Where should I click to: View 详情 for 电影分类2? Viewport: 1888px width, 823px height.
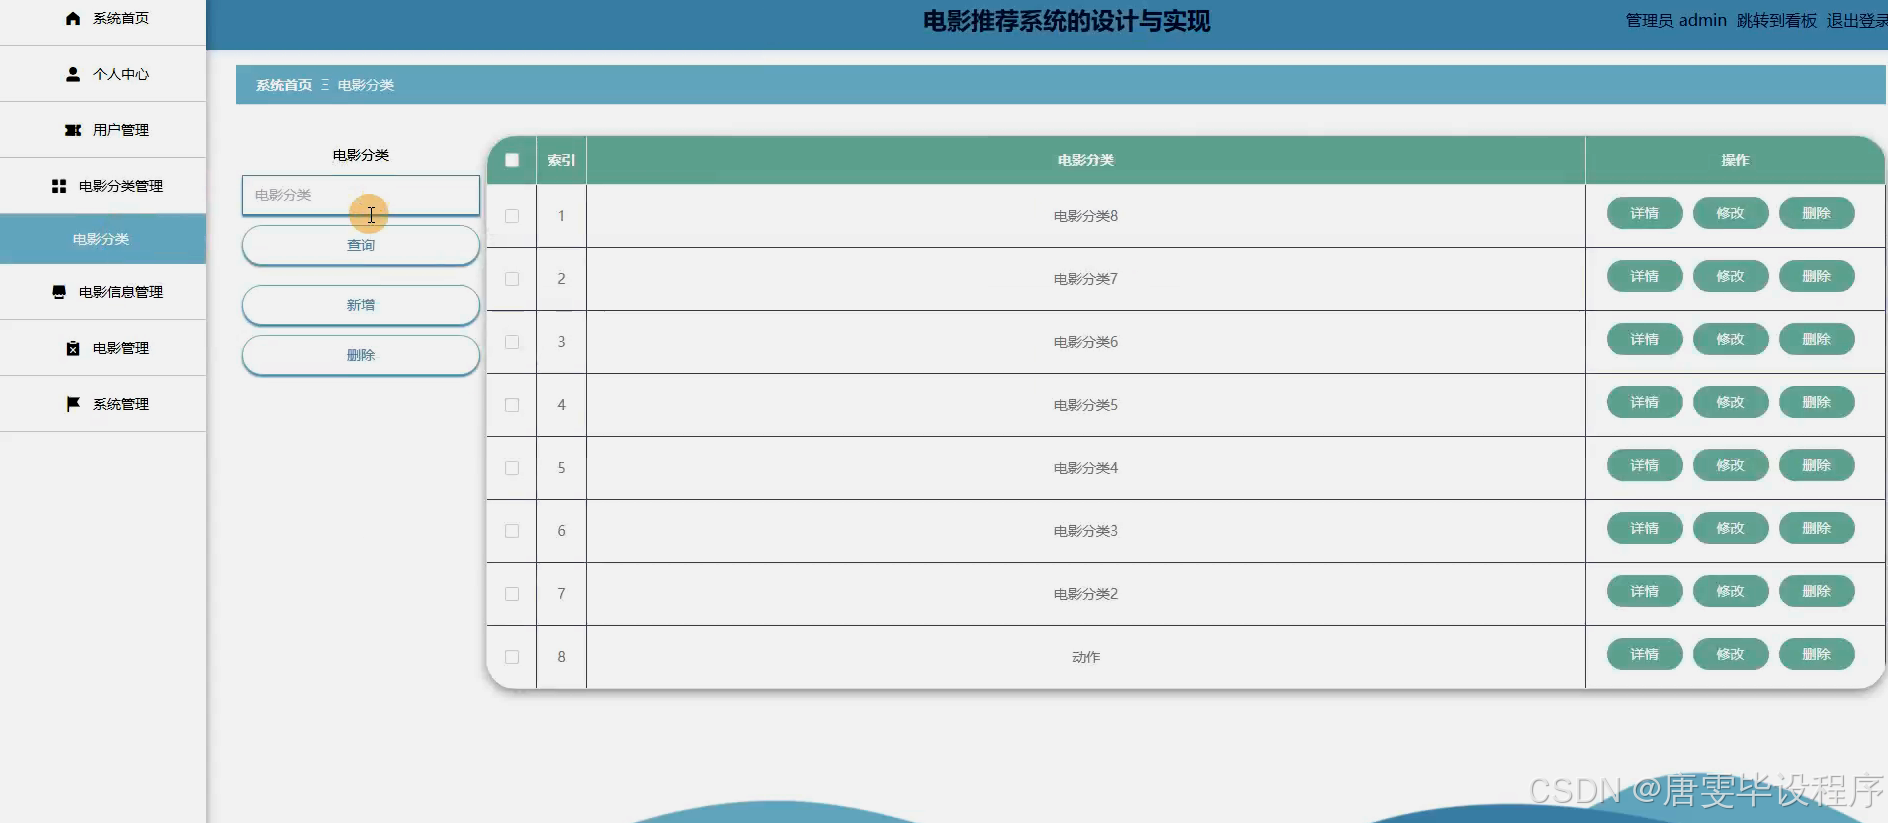coord(1644,591)
